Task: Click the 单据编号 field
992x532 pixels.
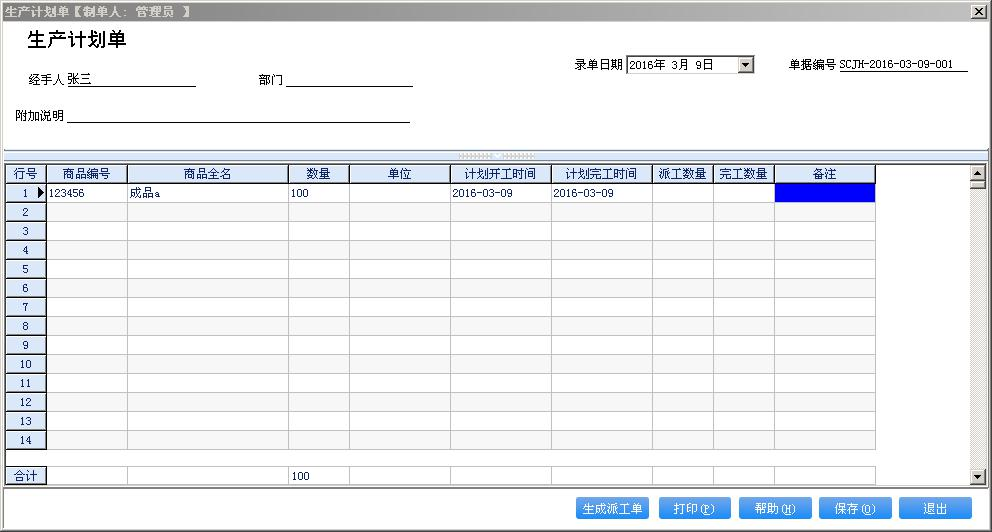Action: [903, 65]
